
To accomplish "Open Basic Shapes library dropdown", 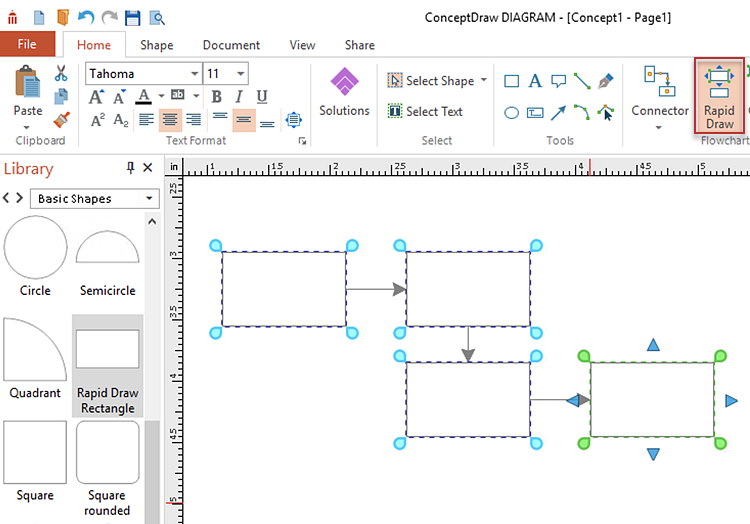I will (x=94, y=198).
